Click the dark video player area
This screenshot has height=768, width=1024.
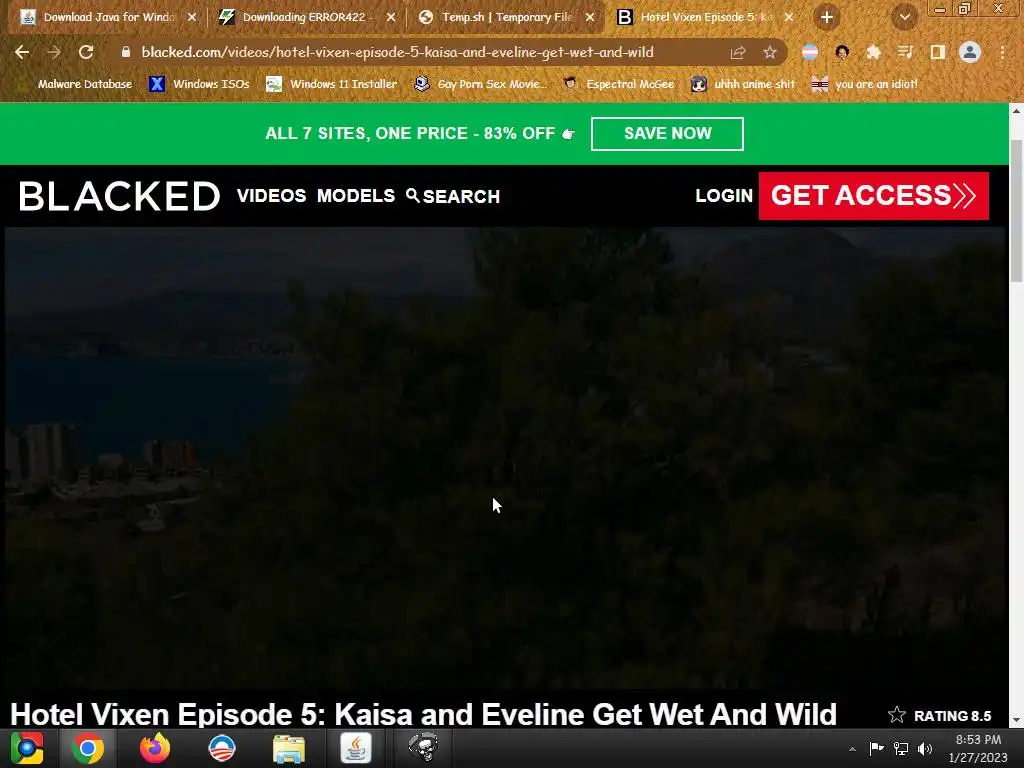505,457
